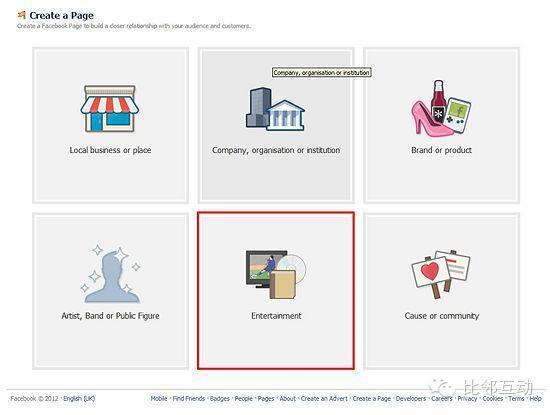Choose the Cause or community label
The height and width of the screenshot is (415, 550).
pyautogui.click(x=442, y=316)
